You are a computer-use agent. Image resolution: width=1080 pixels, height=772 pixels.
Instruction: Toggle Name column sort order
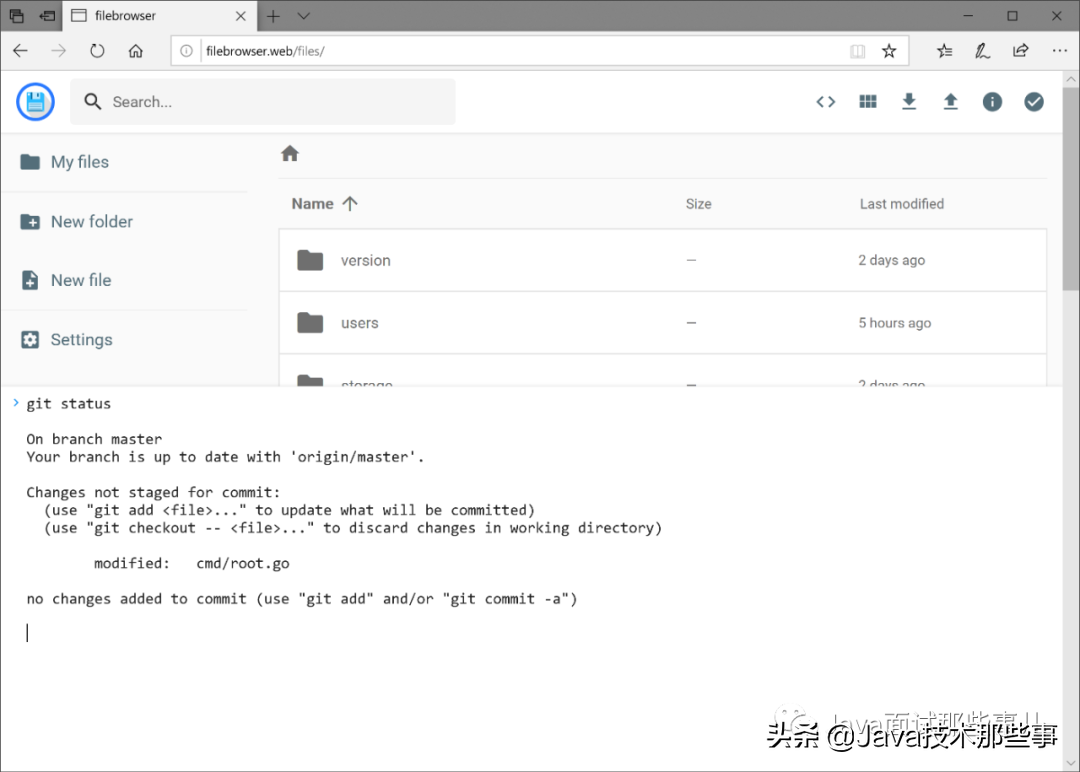[x=324, y=203]
